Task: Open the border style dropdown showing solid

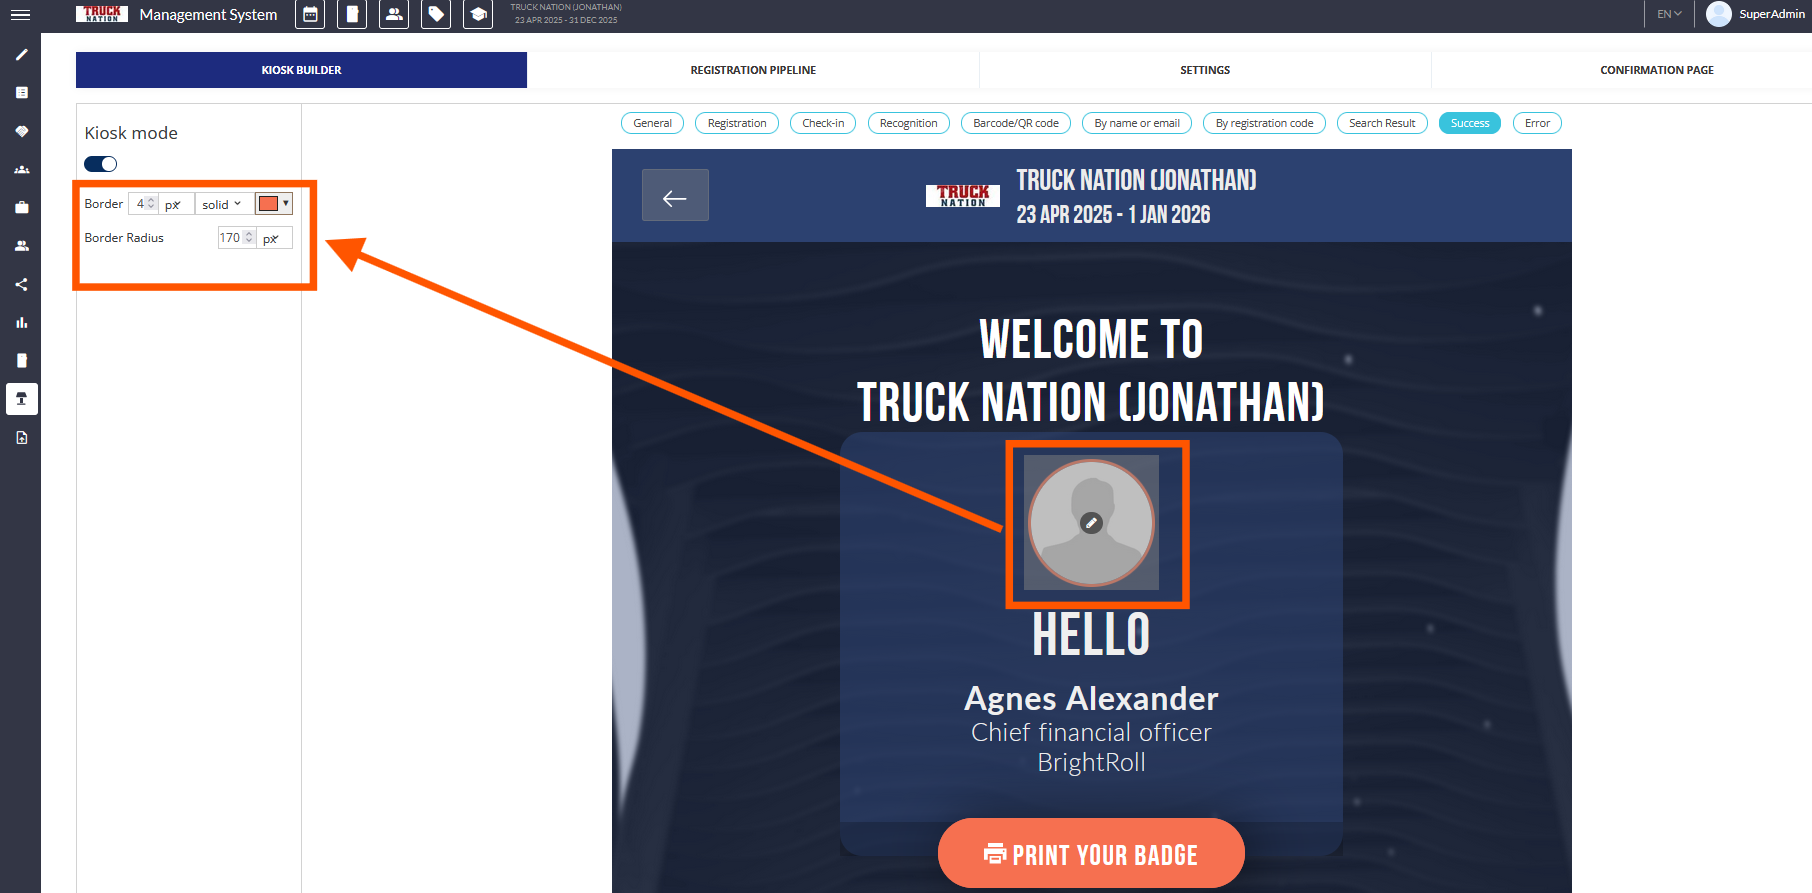Action: pos(222,204)
